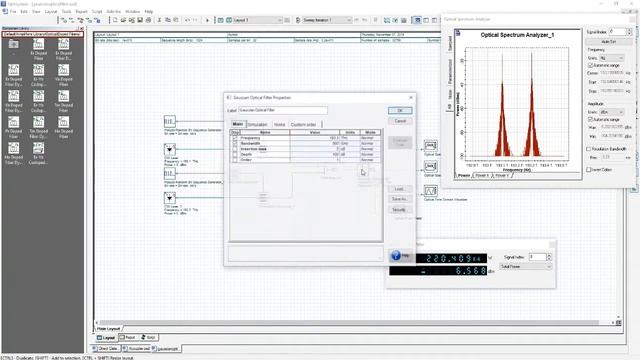Click the Frequency value cell in parameters table
Viewport: 640px width, 360px height.
315,138
